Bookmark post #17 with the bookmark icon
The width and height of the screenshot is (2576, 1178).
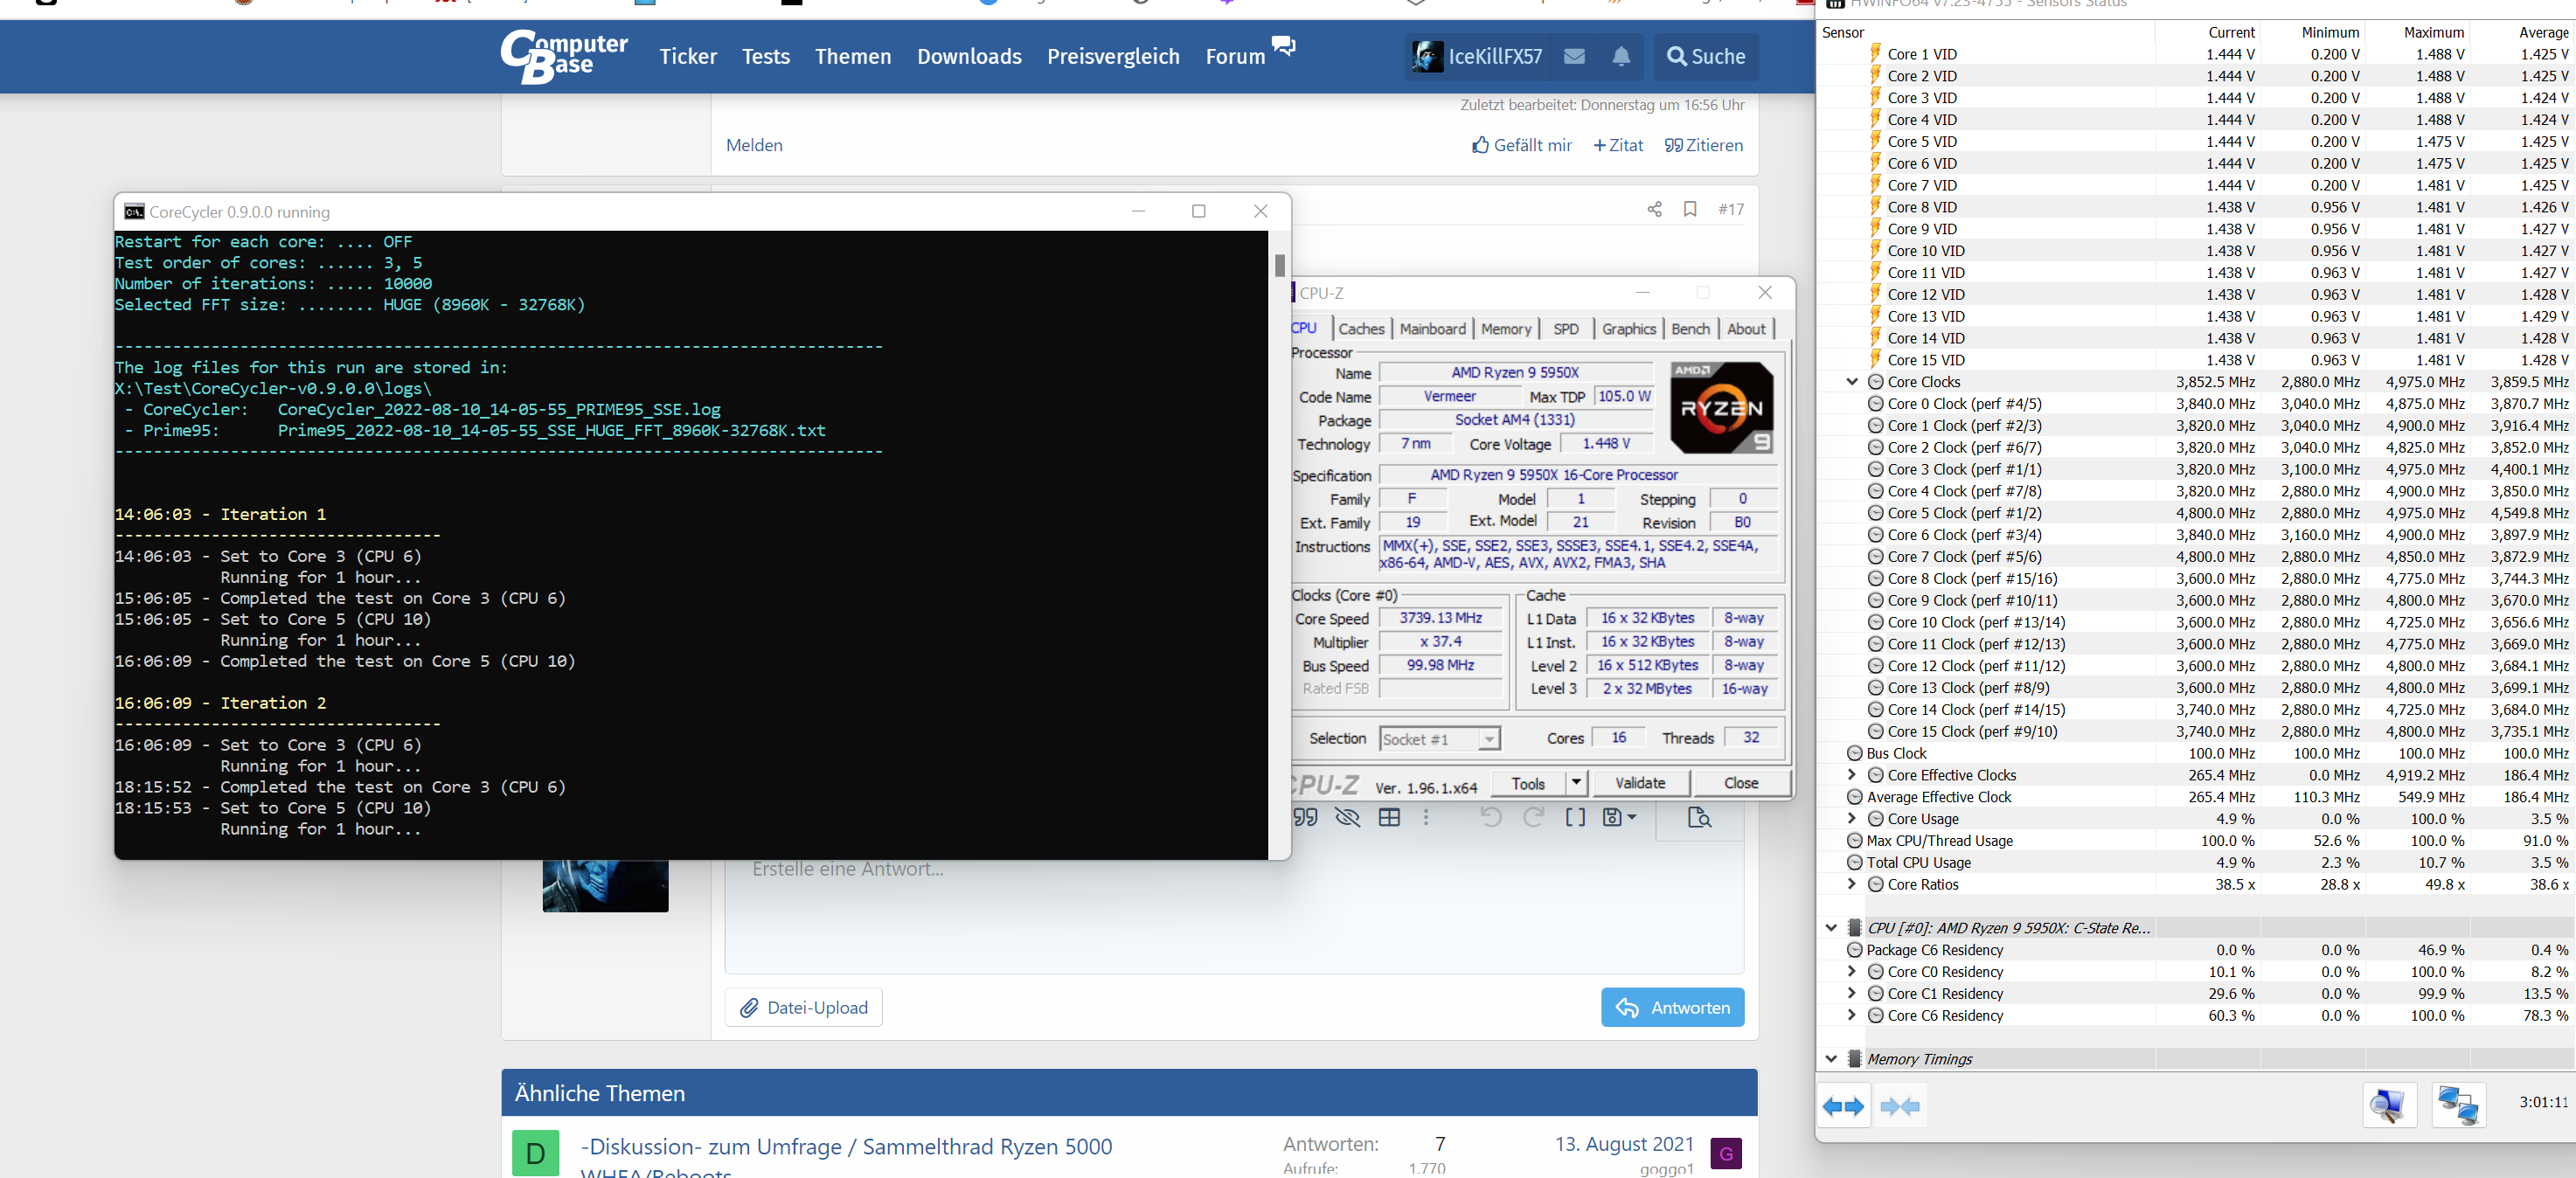(1690, 209)
